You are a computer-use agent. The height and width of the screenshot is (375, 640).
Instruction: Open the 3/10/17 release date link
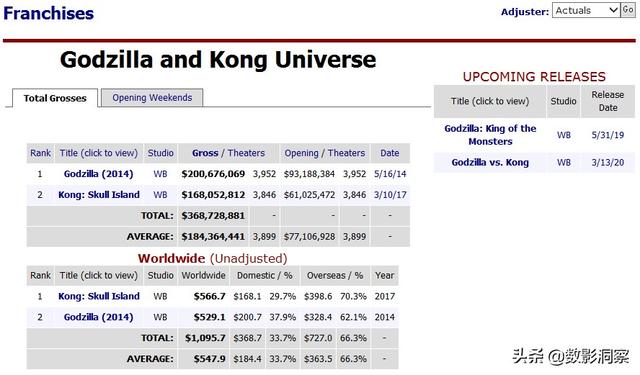(390, 195)
